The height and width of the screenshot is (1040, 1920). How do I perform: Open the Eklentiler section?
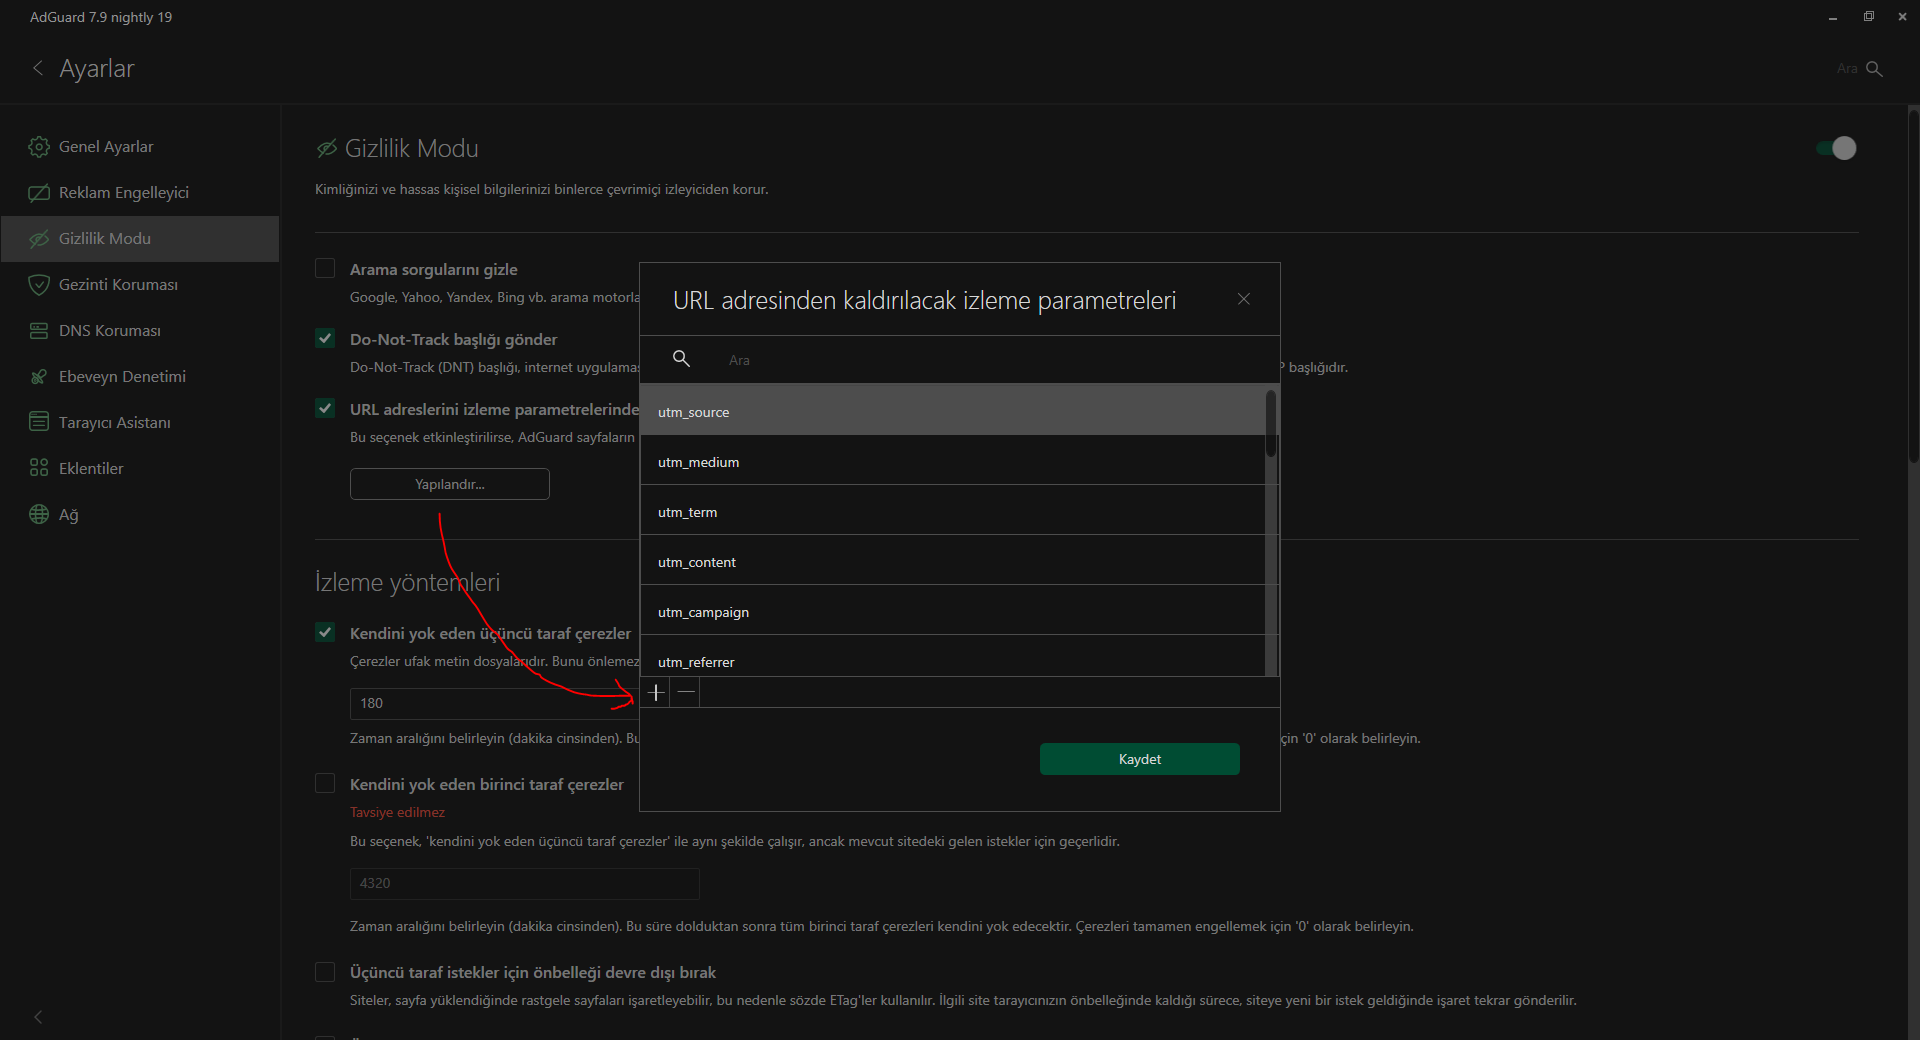coord(140,469)
